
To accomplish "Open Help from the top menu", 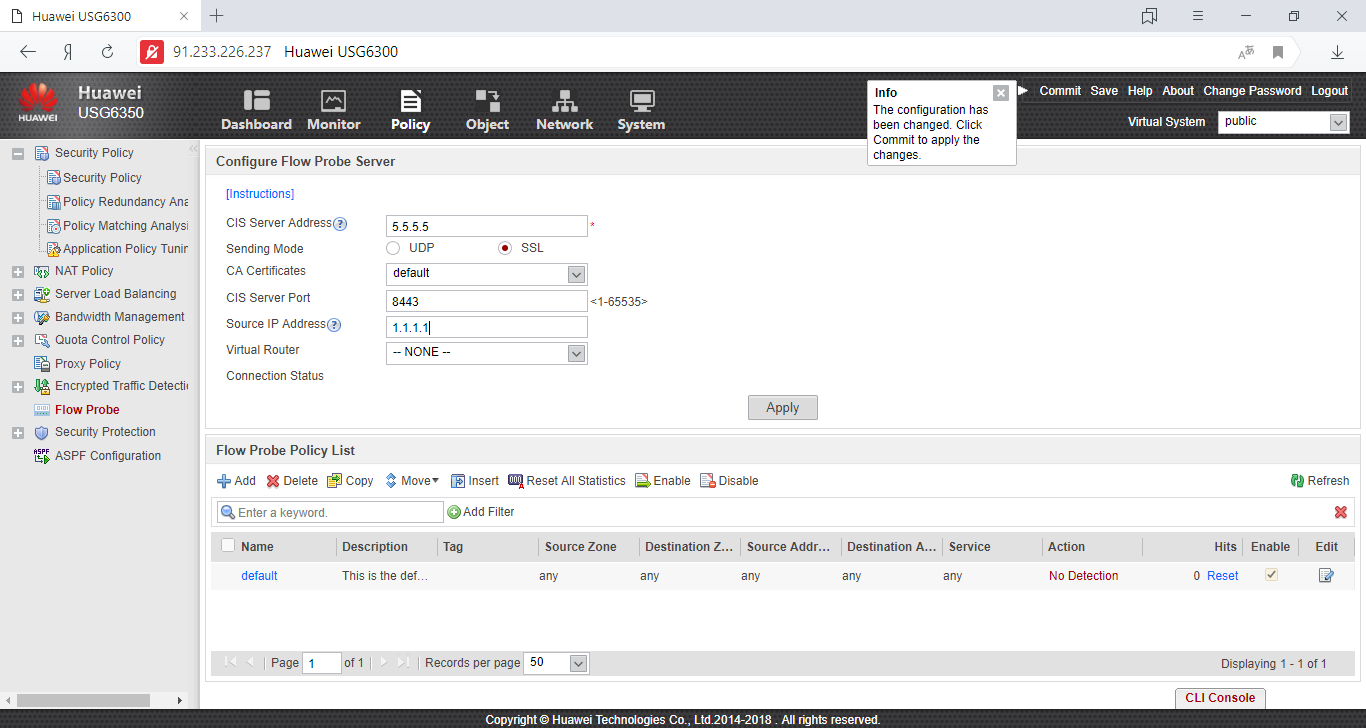I will click(x=1140, y=91).
